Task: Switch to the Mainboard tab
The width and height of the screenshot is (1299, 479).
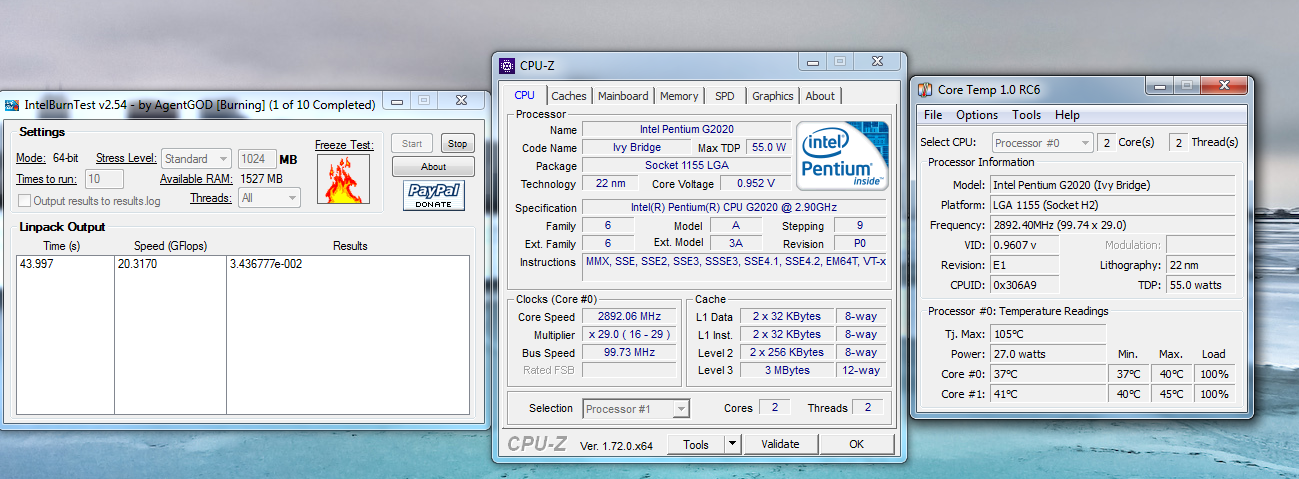Action: pos(623,96)
